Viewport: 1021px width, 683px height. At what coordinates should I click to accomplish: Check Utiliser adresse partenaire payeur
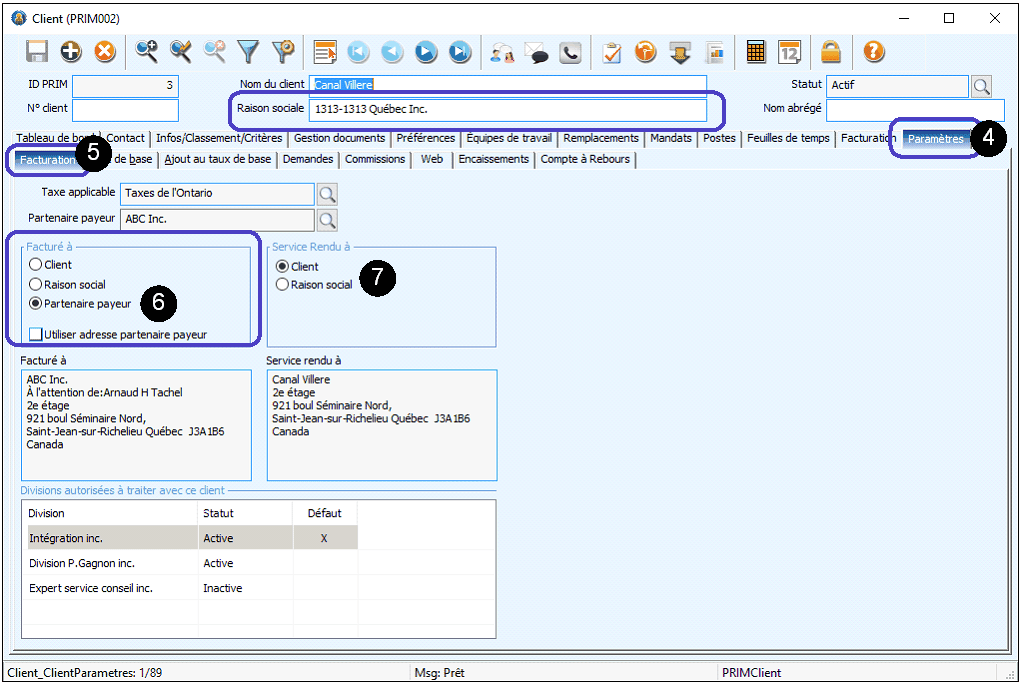(36, 334)
